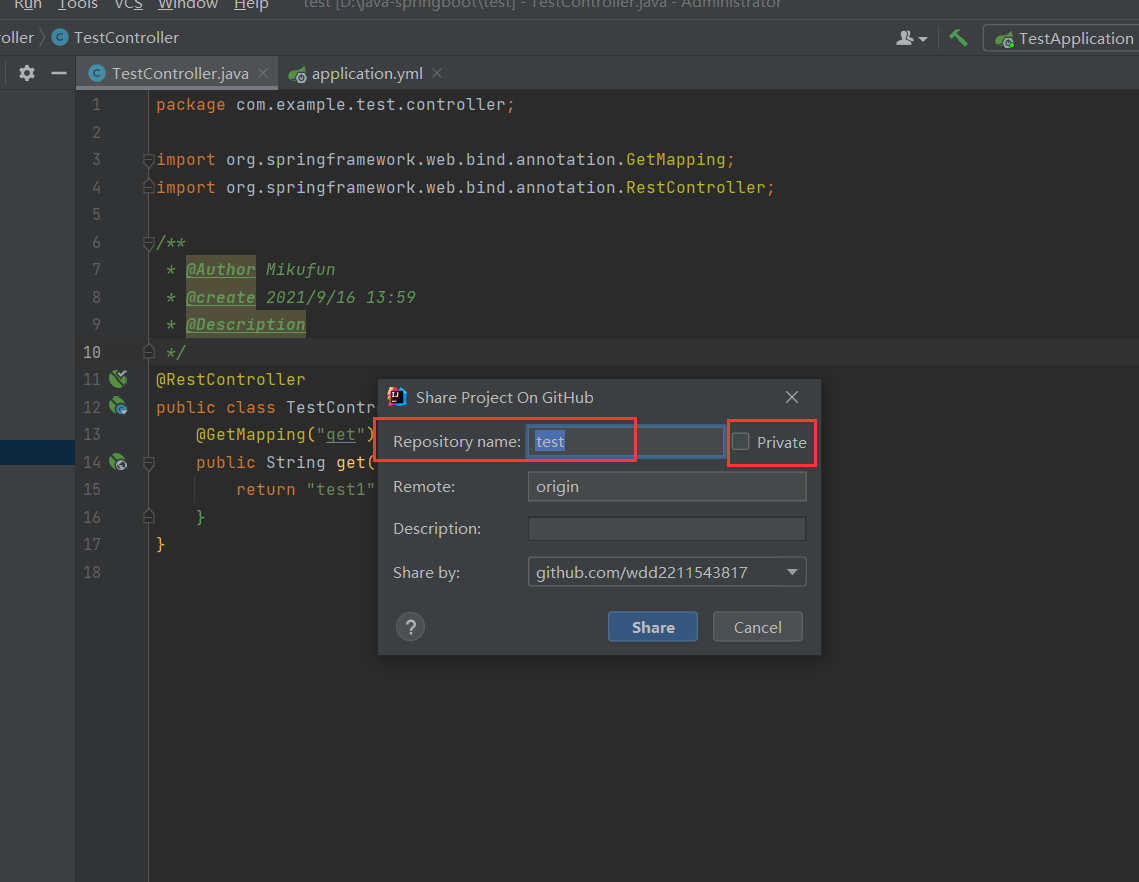
Task: Click the return keyword on line 15
Action: tap(265, 490)
